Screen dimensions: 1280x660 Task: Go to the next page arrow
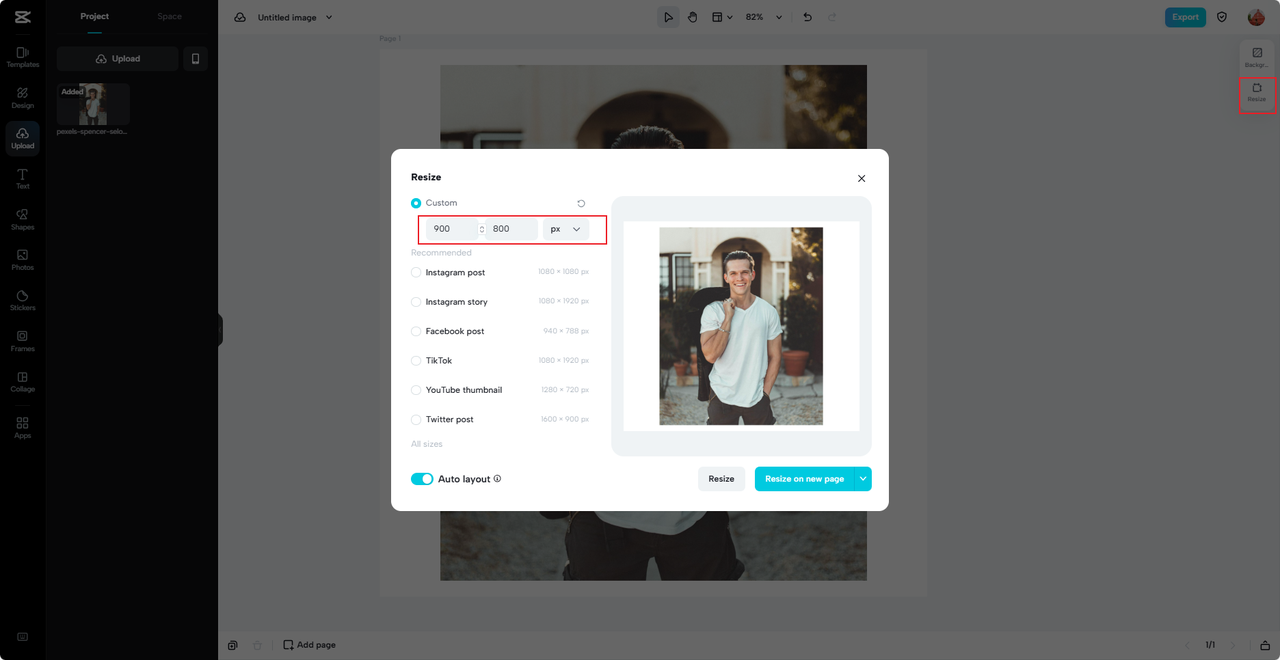click(x=1233, y=645)
